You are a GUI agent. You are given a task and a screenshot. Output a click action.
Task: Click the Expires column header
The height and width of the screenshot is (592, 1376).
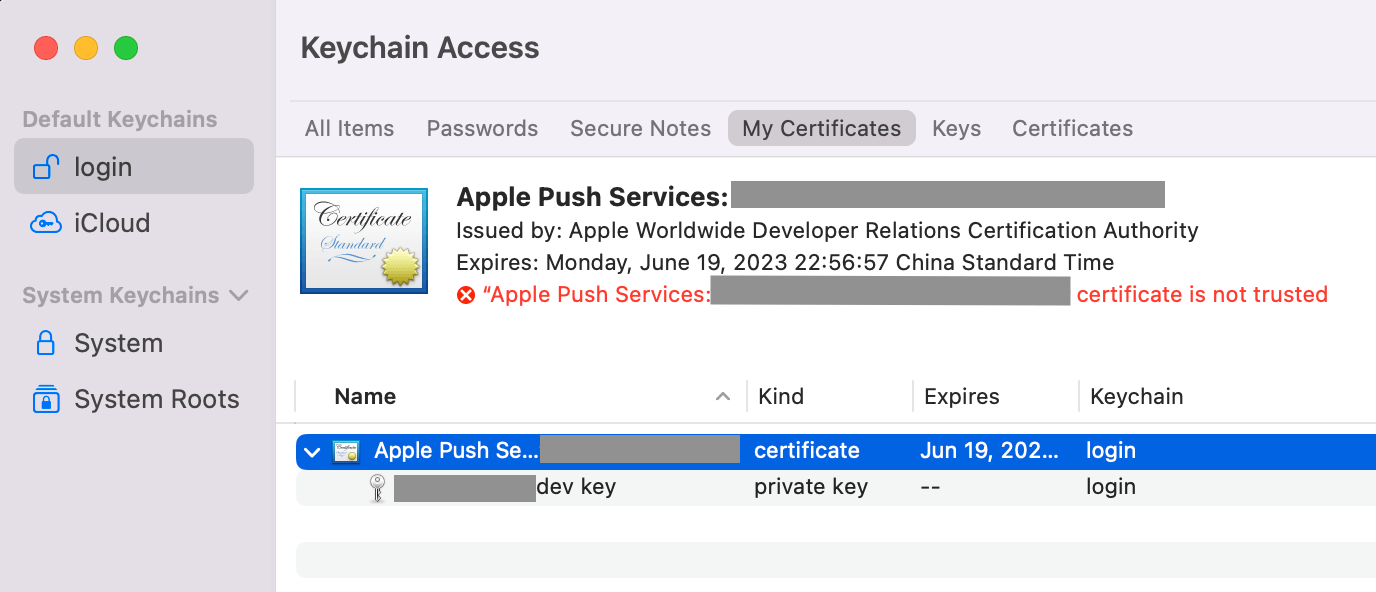point(961,396)
